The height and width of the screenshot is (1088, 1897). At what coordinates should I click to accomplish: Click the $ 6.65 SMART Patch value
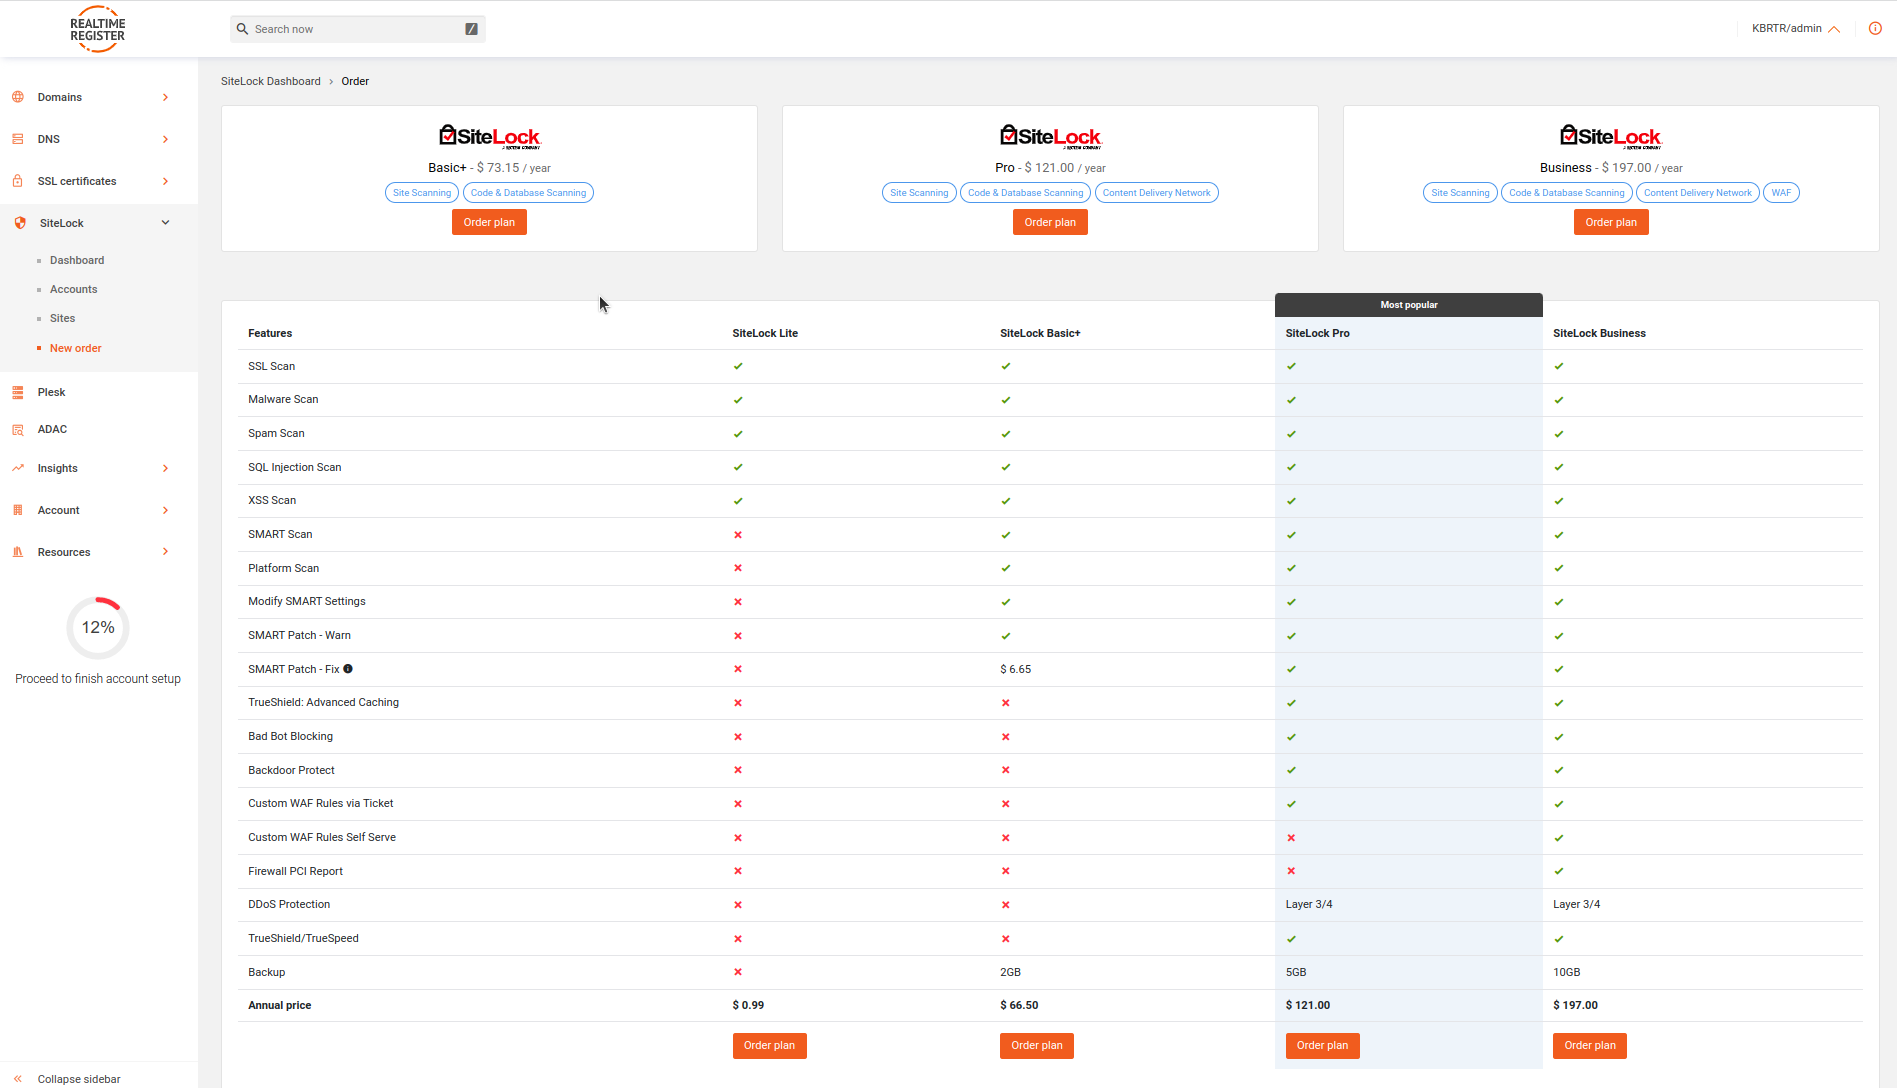[x=1016, y=669]
